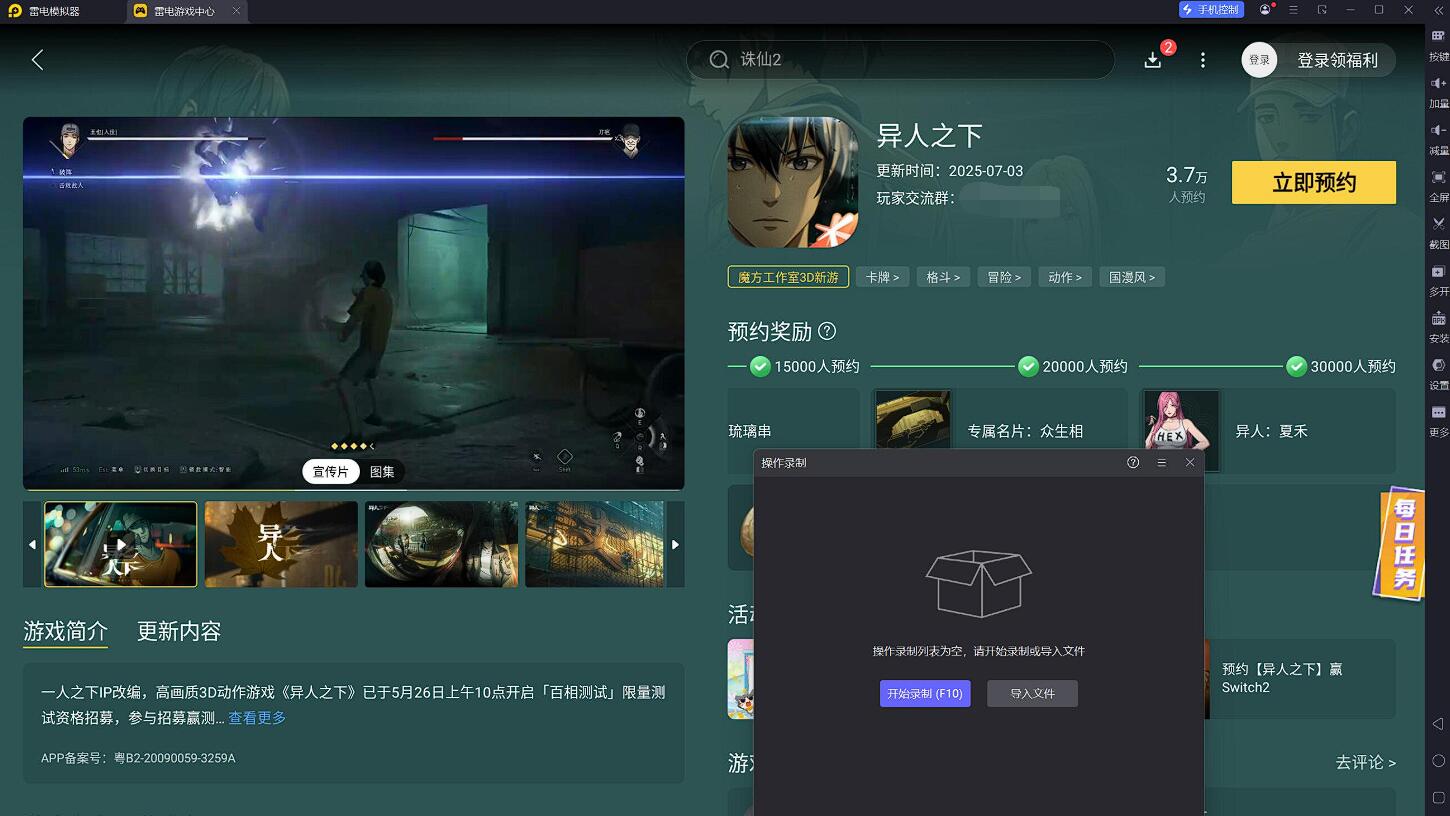Screen dimensions: 1450x816
Task: Close the 操作录制 dialog
Action: (1190, 462)
